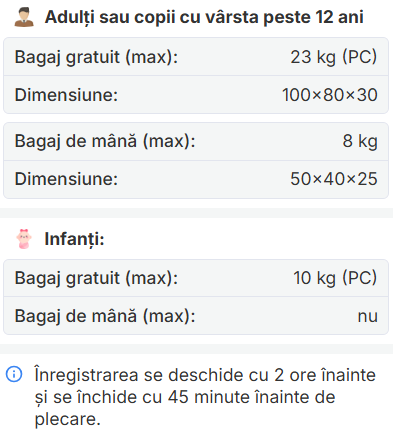Select the 'Adulți sau copii cu vârsta peste 12 ani' heading
The image size is (393, 434).
[x=204, y=17]
